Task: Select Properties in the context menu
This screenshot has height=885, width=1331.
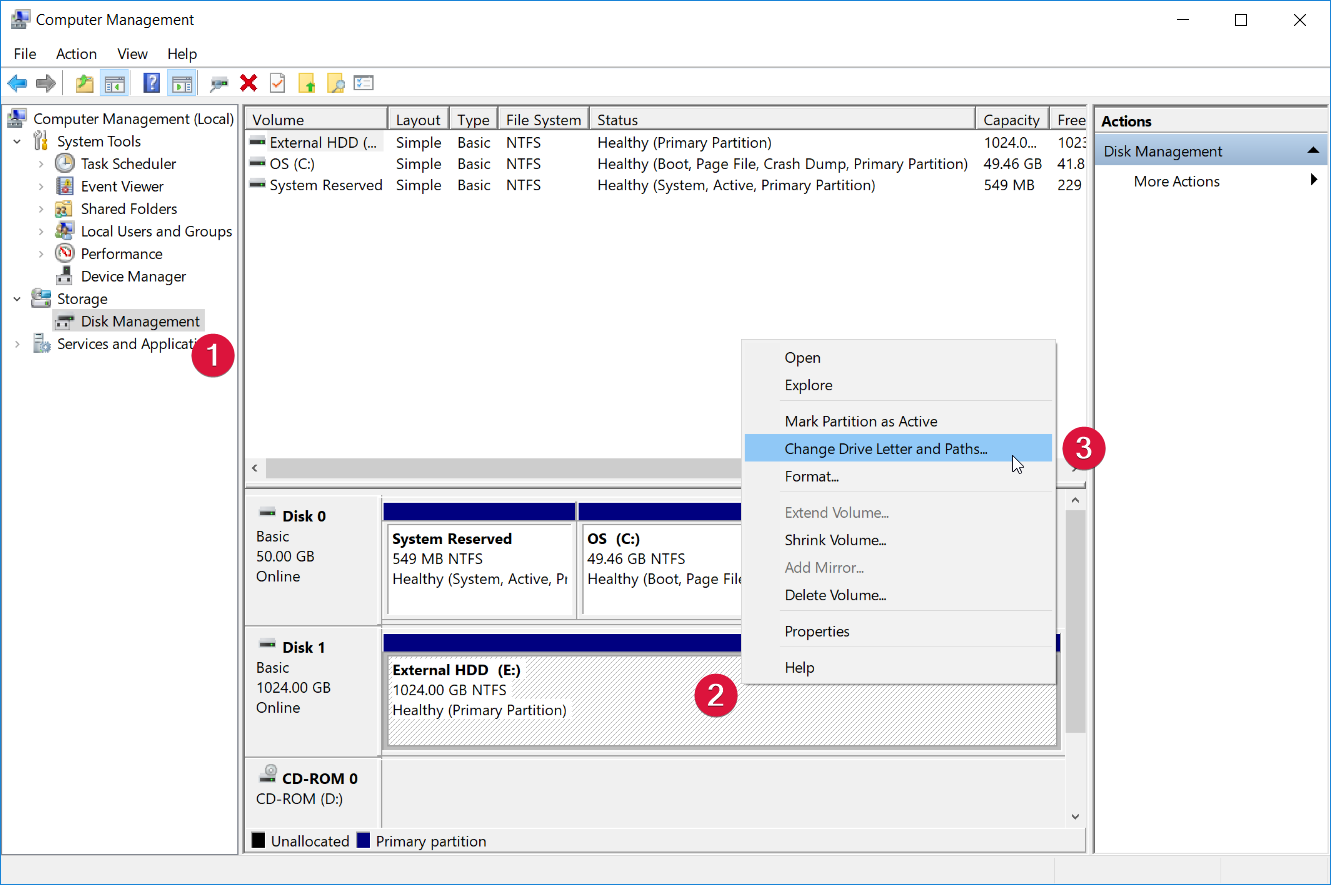Action: coord(898,632)
